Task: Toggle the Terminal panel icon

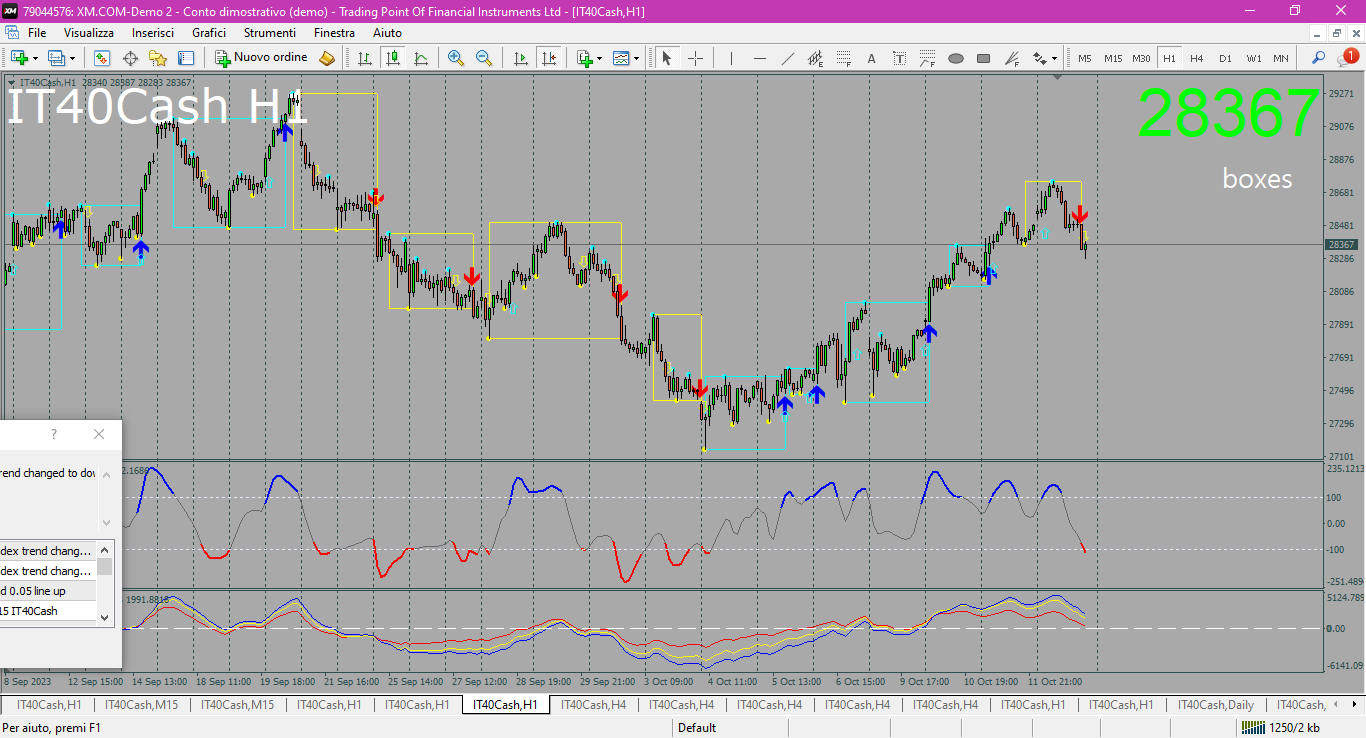Action: coord(186,58)
